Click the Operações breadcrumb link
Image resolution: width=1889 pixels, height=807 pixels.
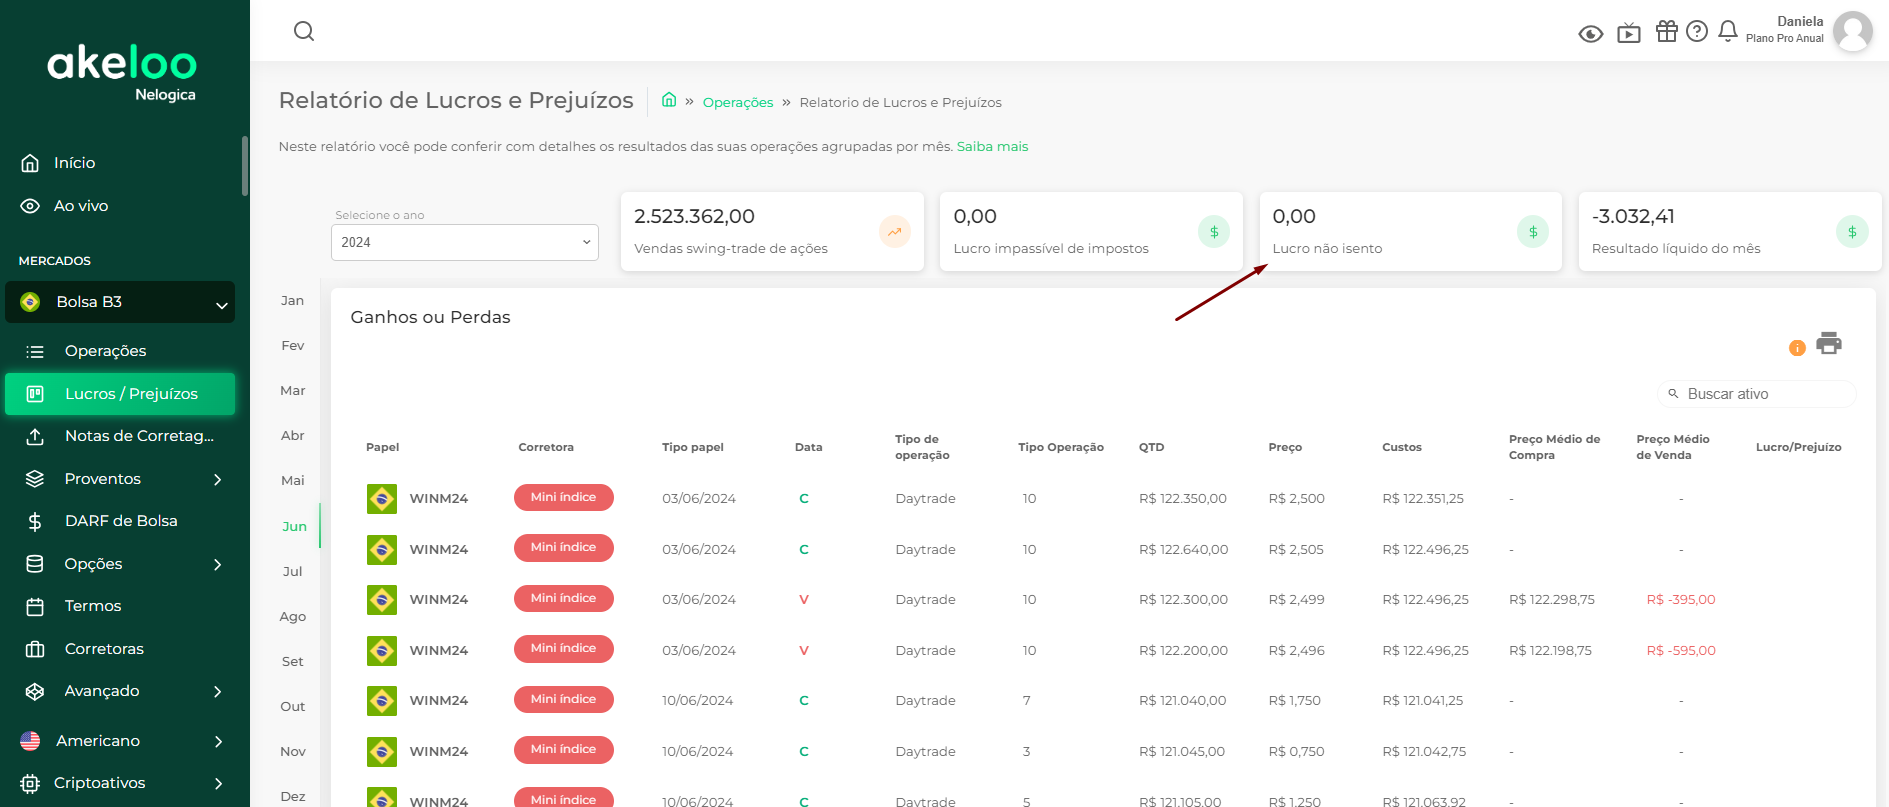click(x=738, y=102)
